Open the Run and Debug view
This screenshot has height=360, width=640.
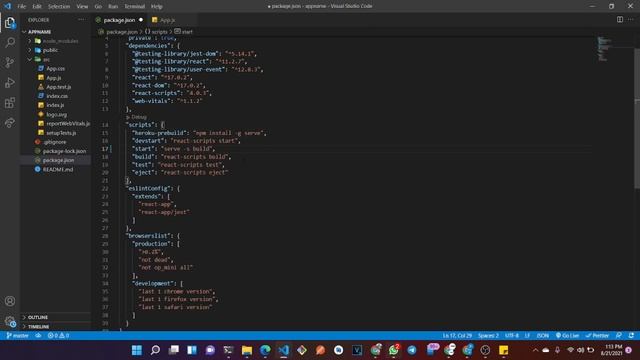coord(10,82)
